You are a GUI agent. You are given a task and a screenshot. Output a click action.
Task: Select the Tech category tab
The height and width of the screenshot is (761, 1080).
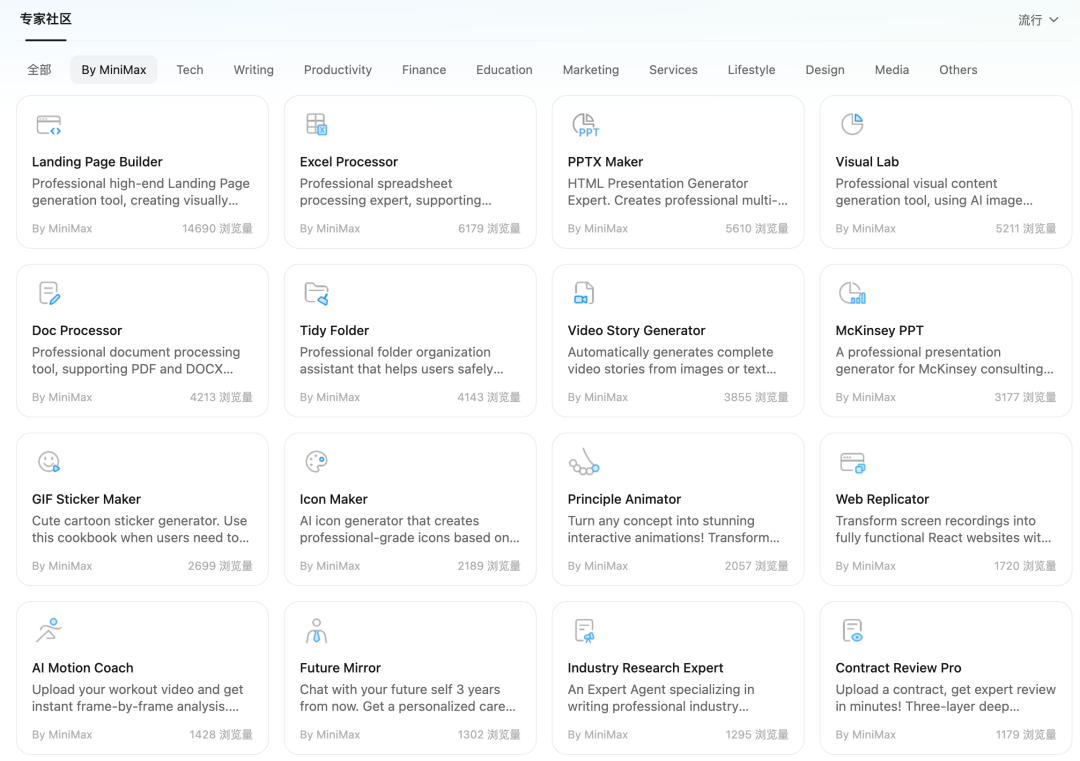(x=190, y=70)
